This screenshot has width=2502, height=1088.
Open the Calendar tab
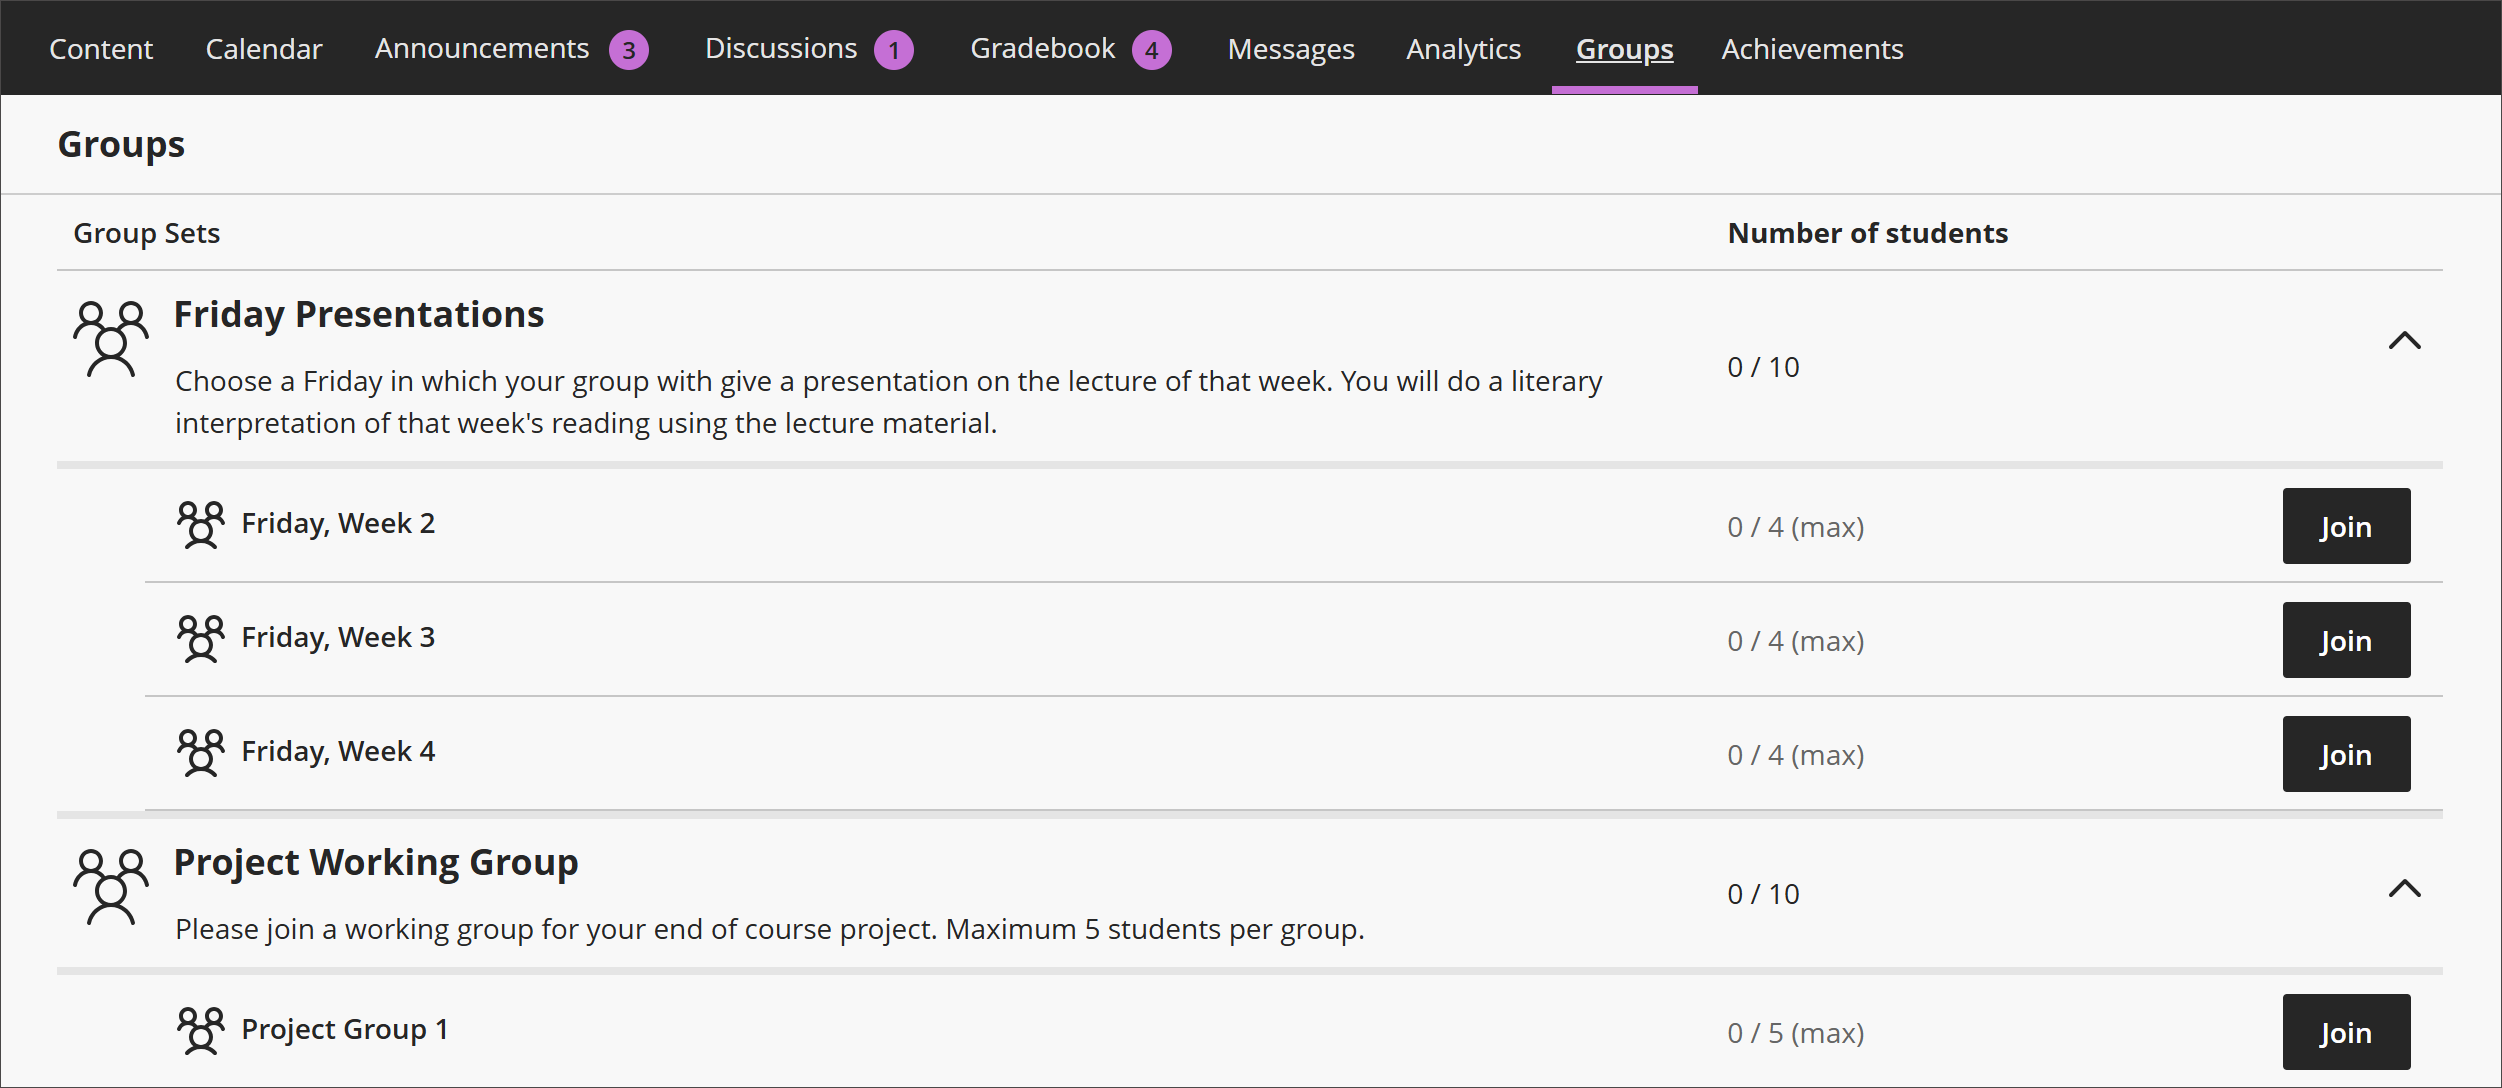(263, 49)
